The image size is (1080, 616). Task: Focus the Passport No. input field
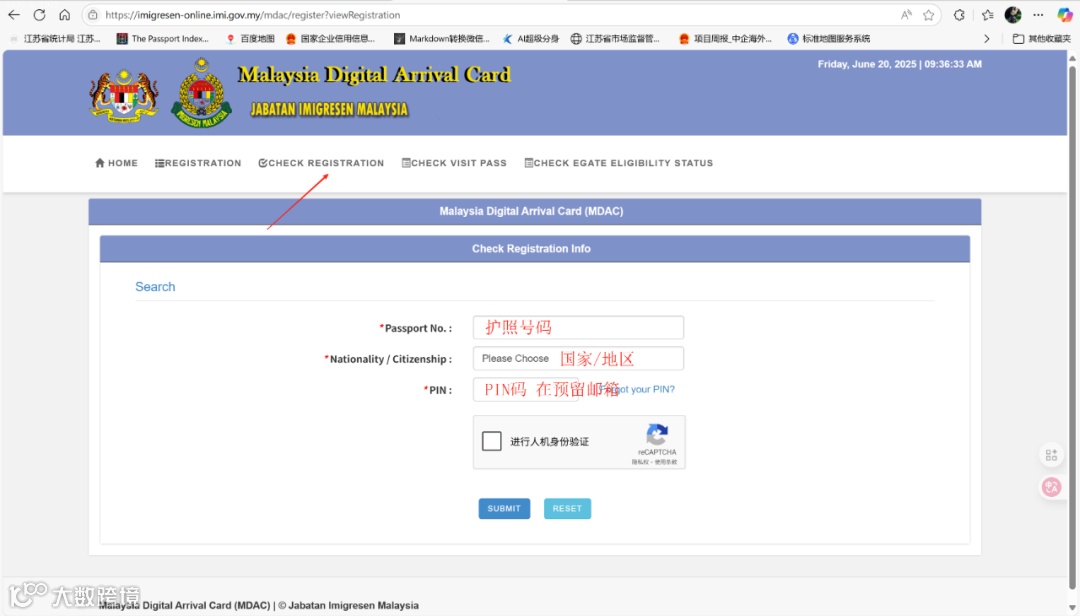click(x=579, y=327)
